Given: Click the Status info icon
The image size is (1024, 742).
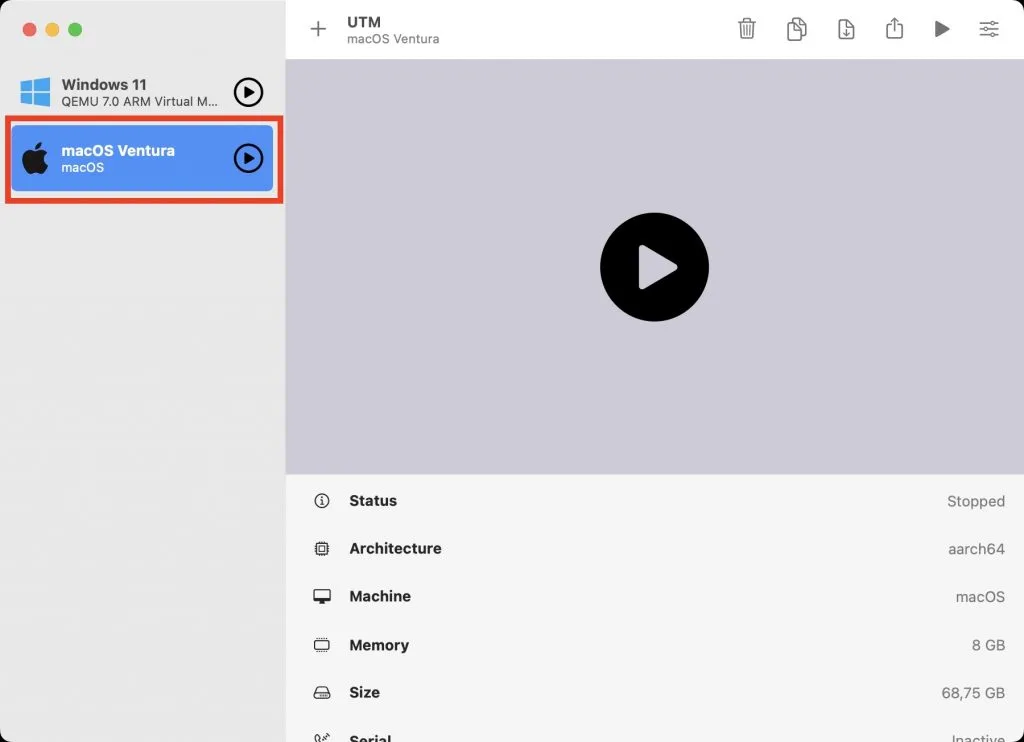Looking at the screenshot, I should (322, 501).
